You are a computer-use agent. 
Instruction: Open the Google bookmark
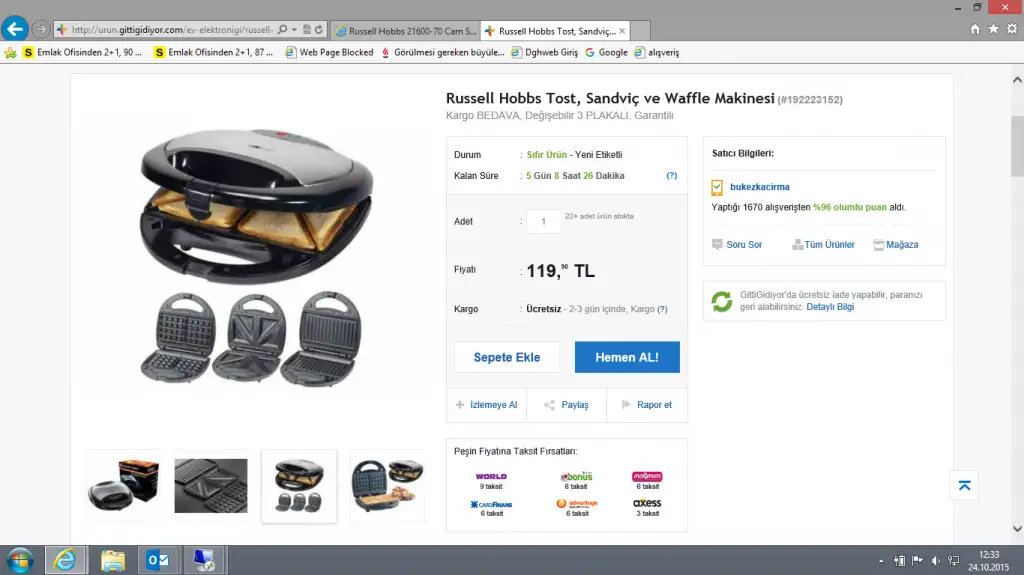[606, 52]
